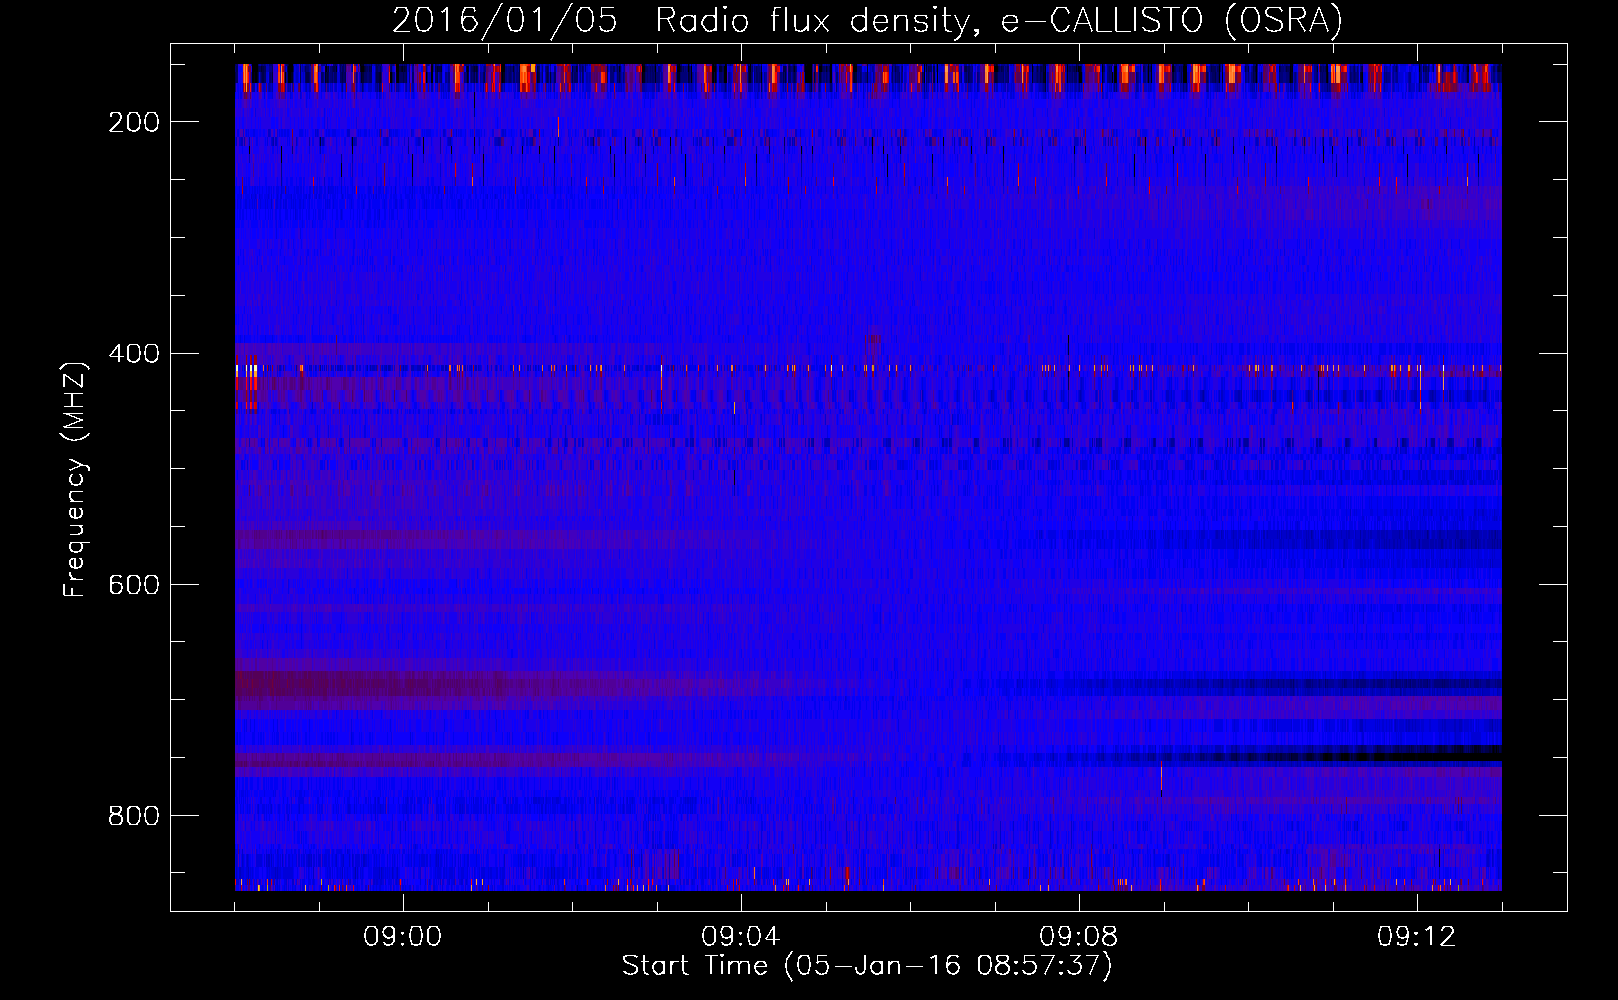Screen dimensions: 1618x1000
Task: Click the 09:04 time tick label
Action: [x=741, y=937]
